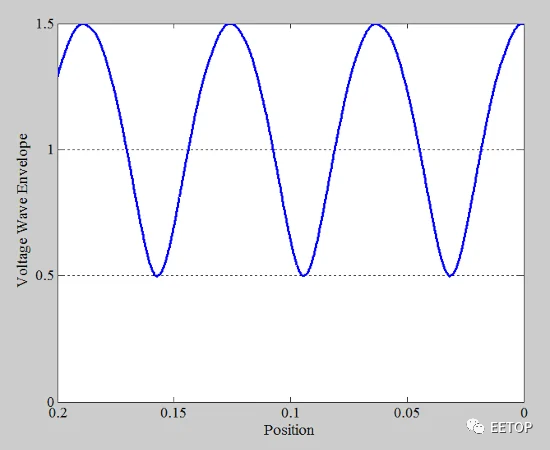The image size is (550, 450).
Task: Click the curve peak near position 0.063
Action: click(376, 24)
